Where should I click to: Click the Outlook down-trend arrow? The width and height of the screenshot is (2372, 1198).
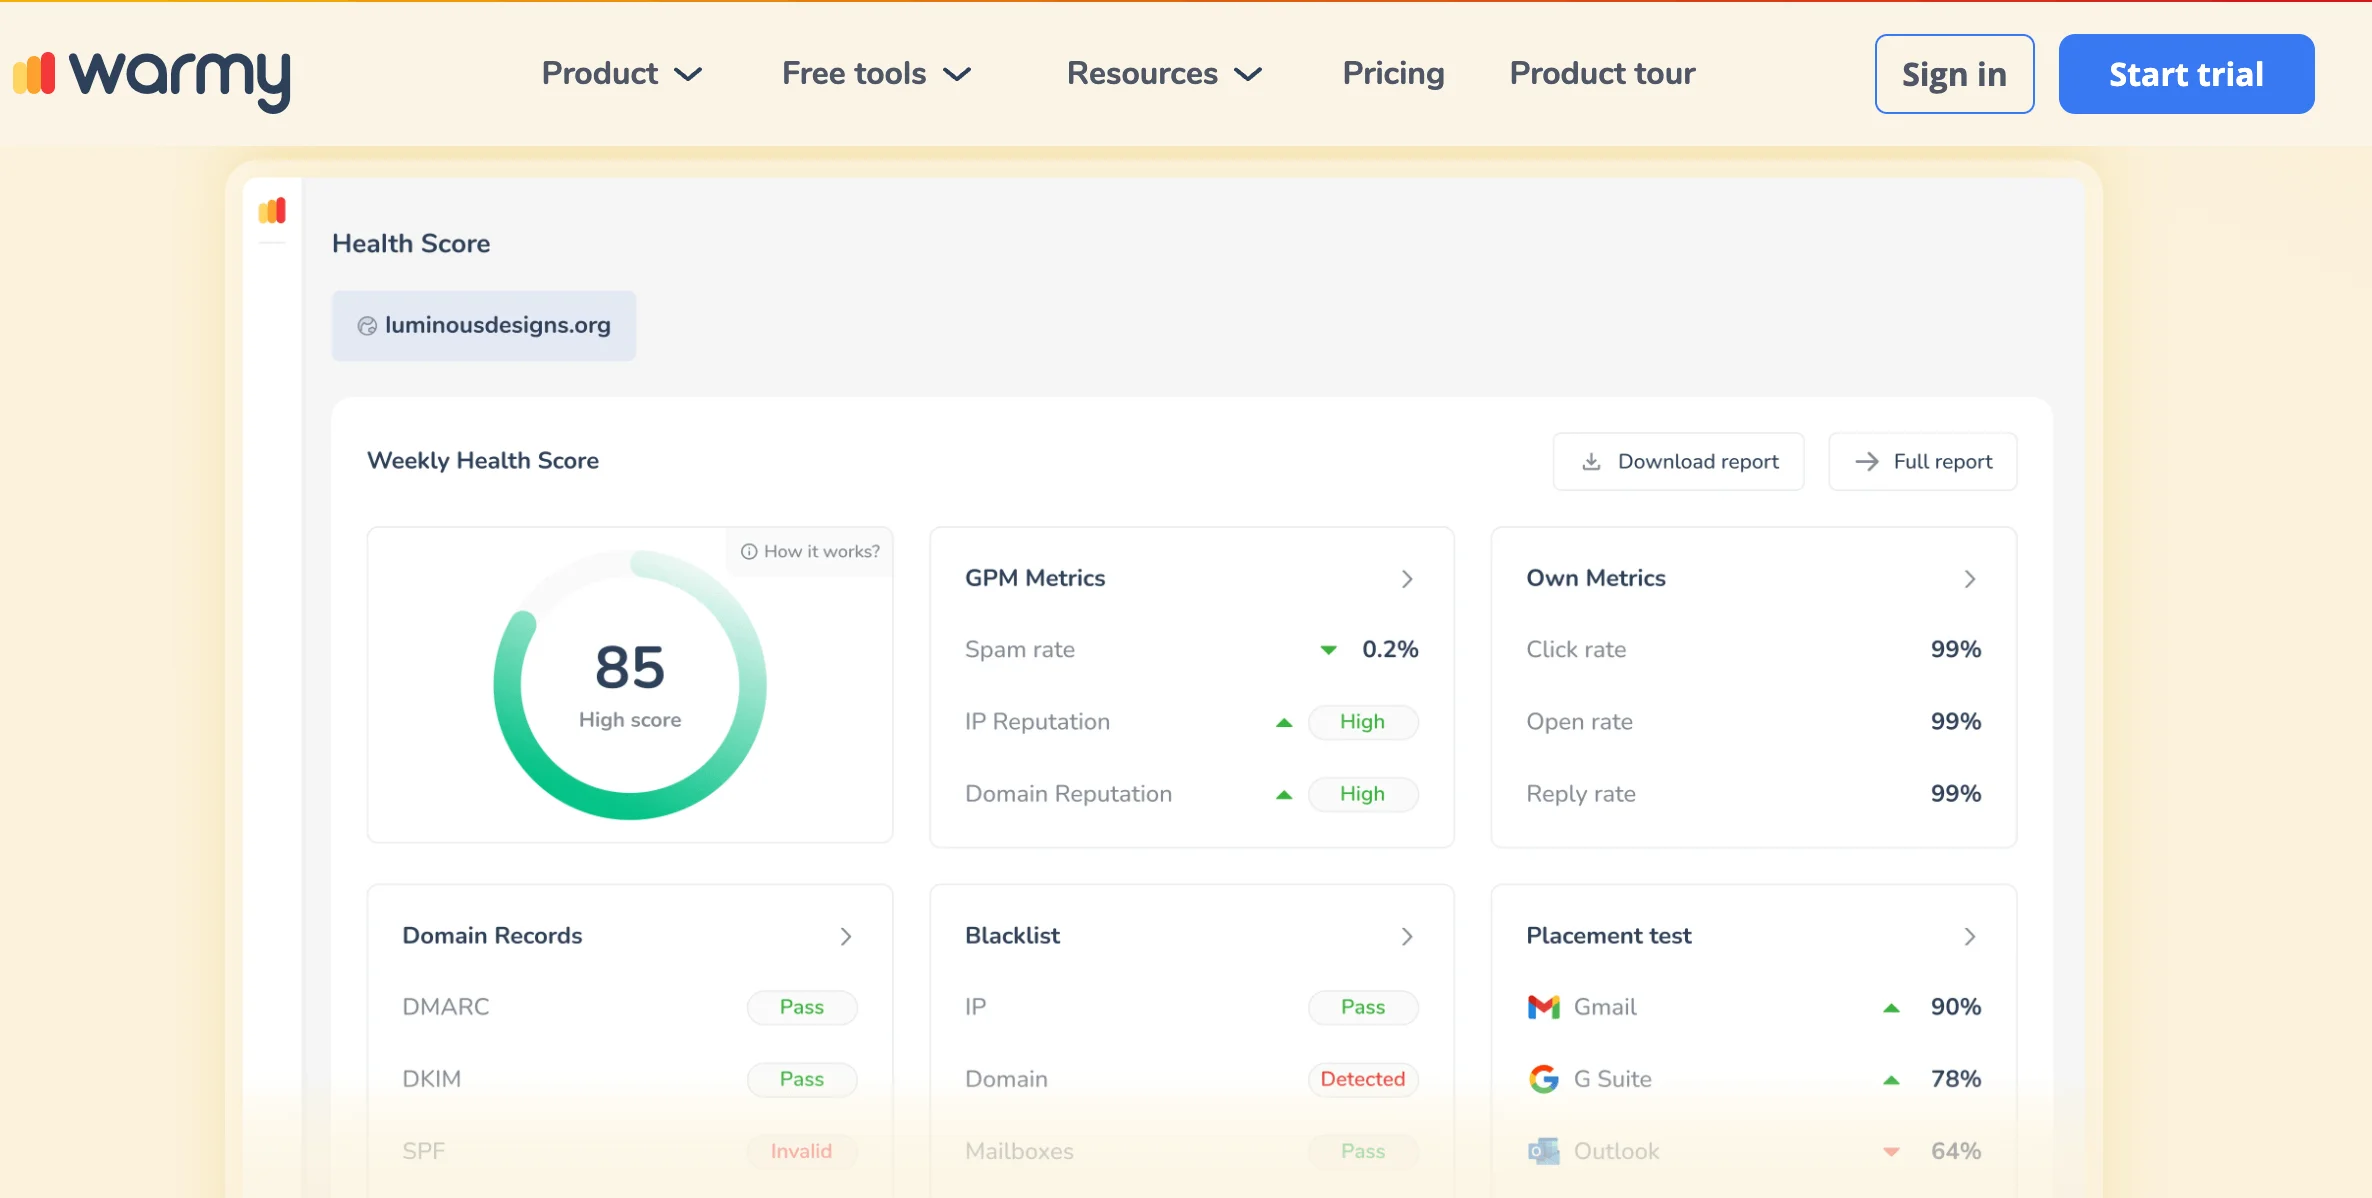[1891, 1152]
